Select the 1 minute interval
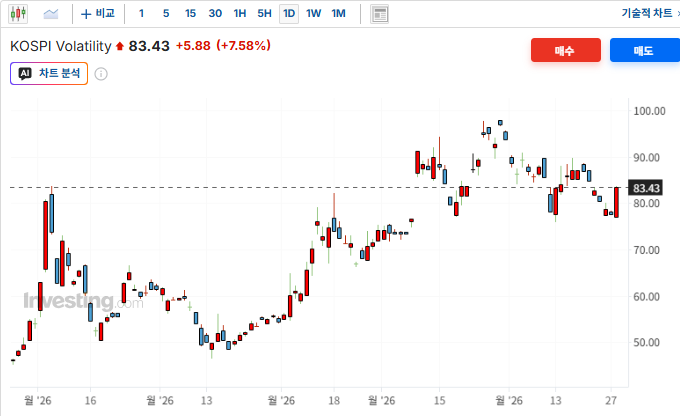This screenshot has width=680, height=416. [x=141, y=14]
